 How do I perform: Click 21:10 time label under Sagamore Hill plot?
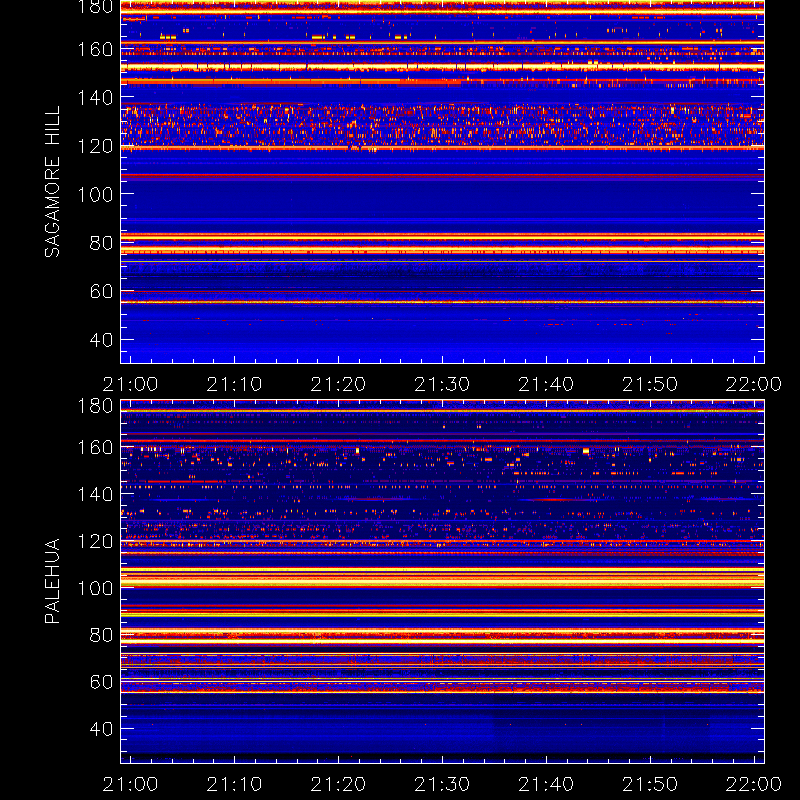point(234,384)
